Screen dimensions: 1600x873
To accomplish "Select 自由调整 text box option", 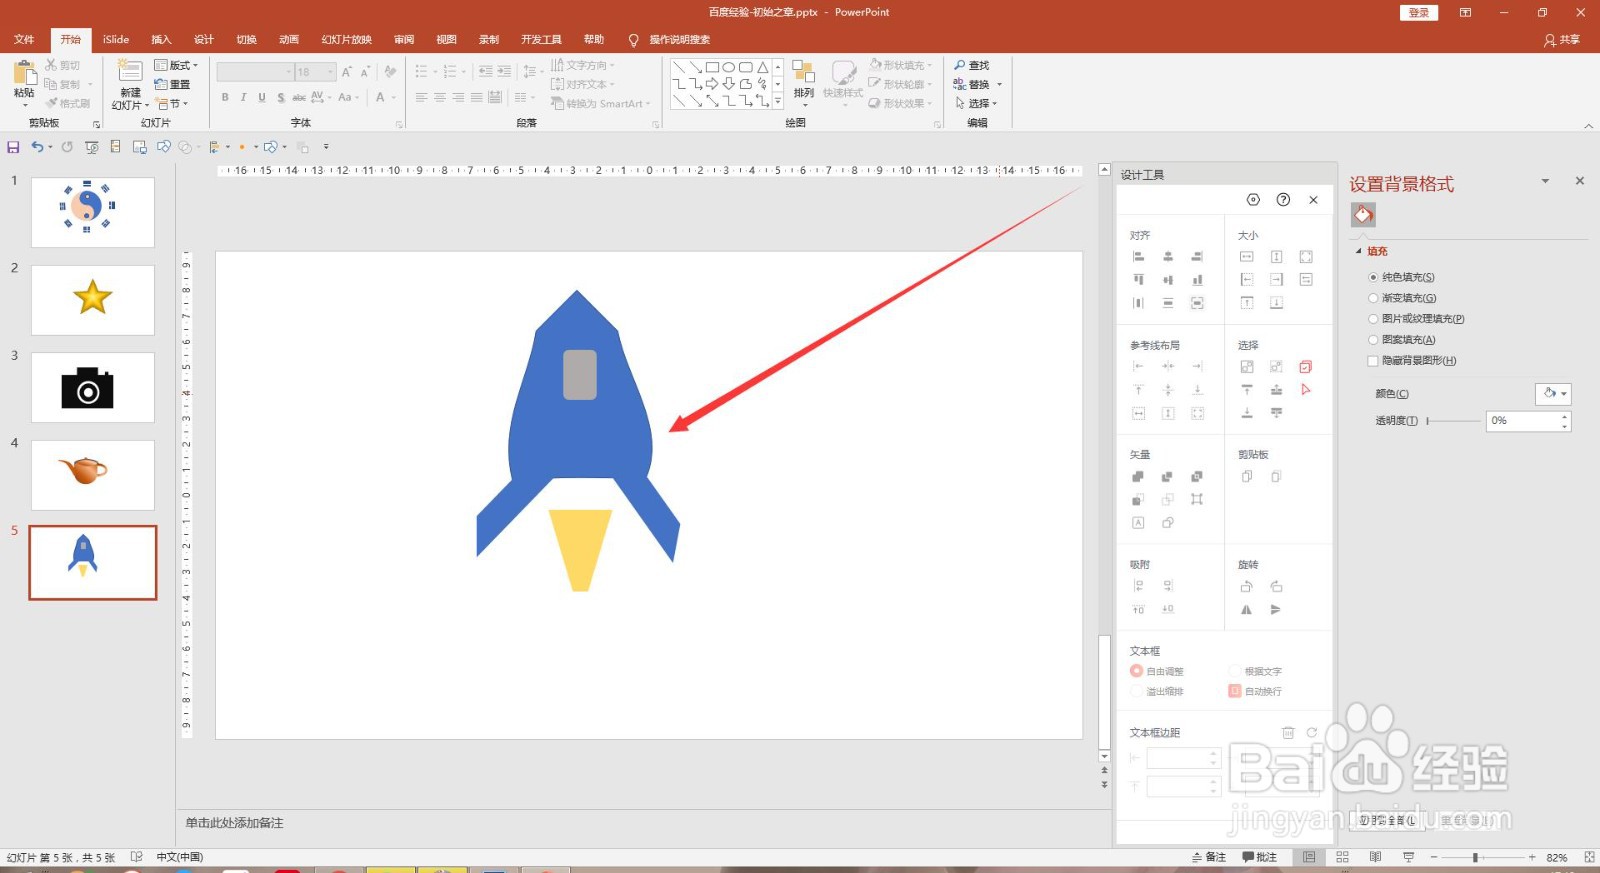I will (1136, 671).
